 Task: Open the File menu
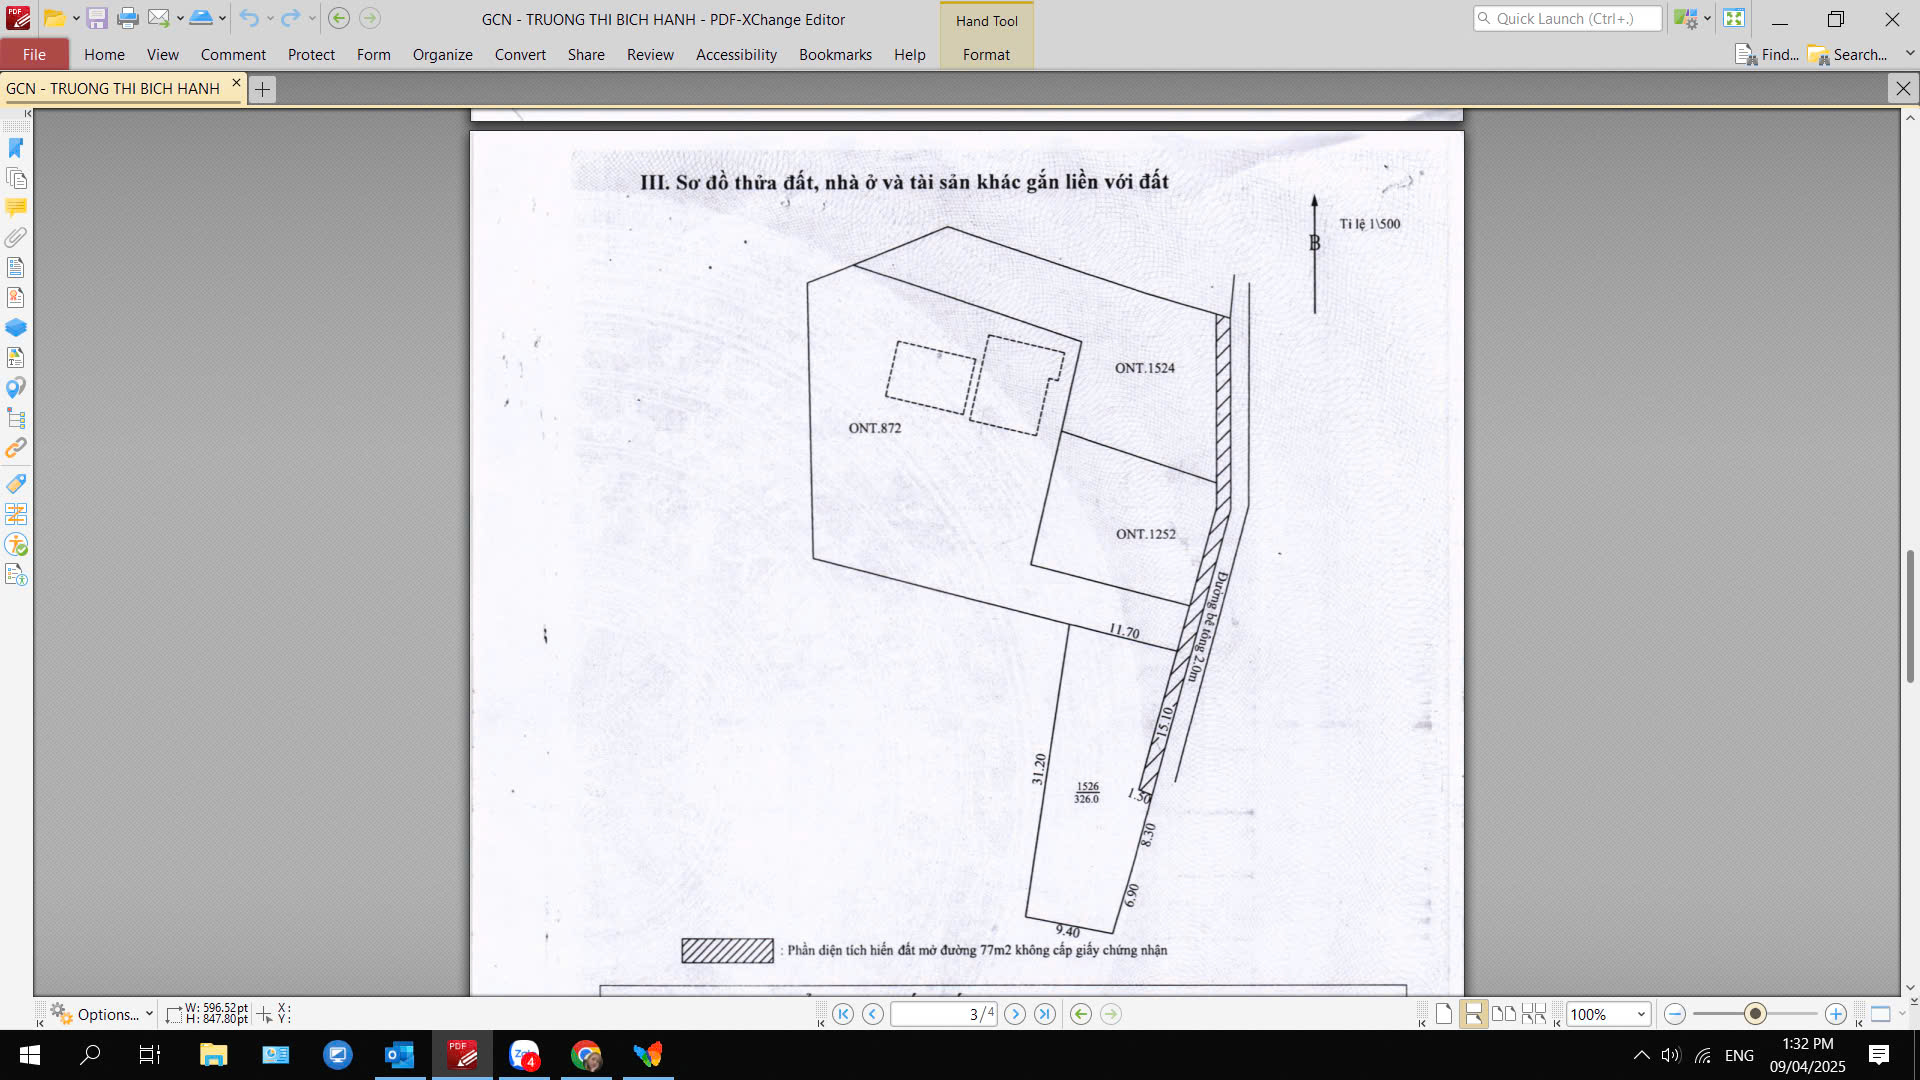click(x=34, y=54)
